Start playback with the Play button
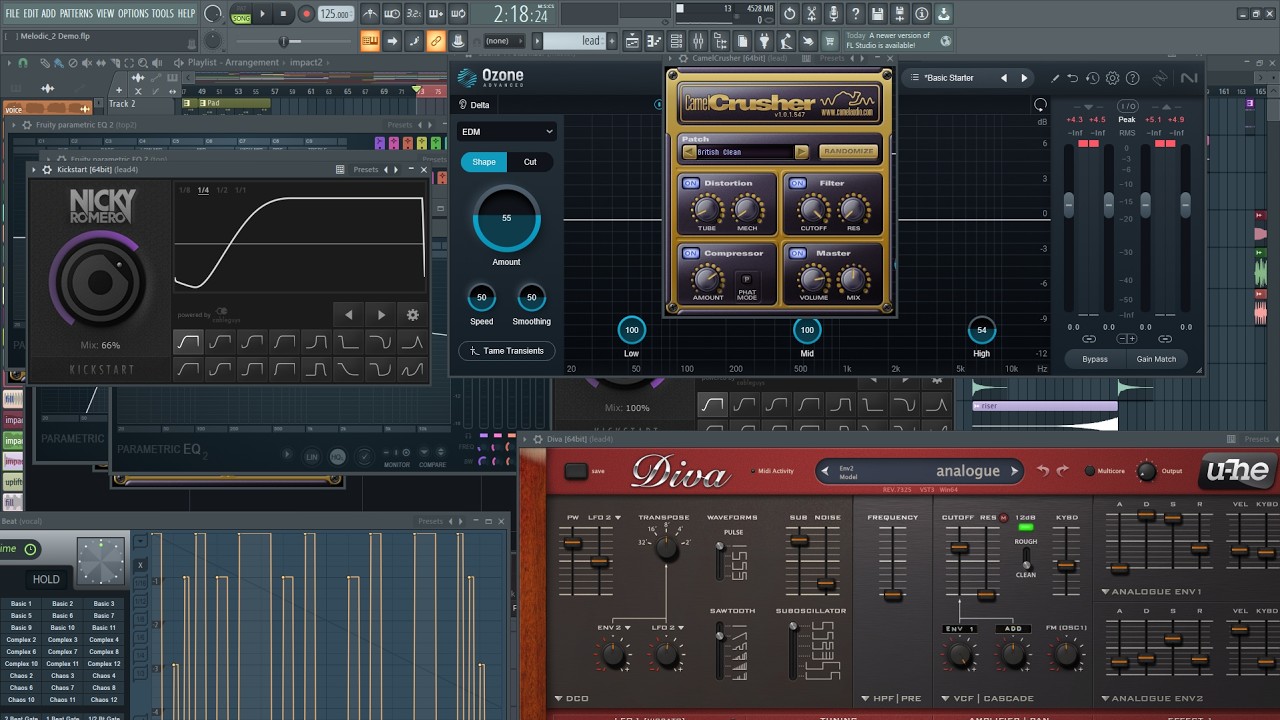1280x720 pixels. click(x=264, y=14)
